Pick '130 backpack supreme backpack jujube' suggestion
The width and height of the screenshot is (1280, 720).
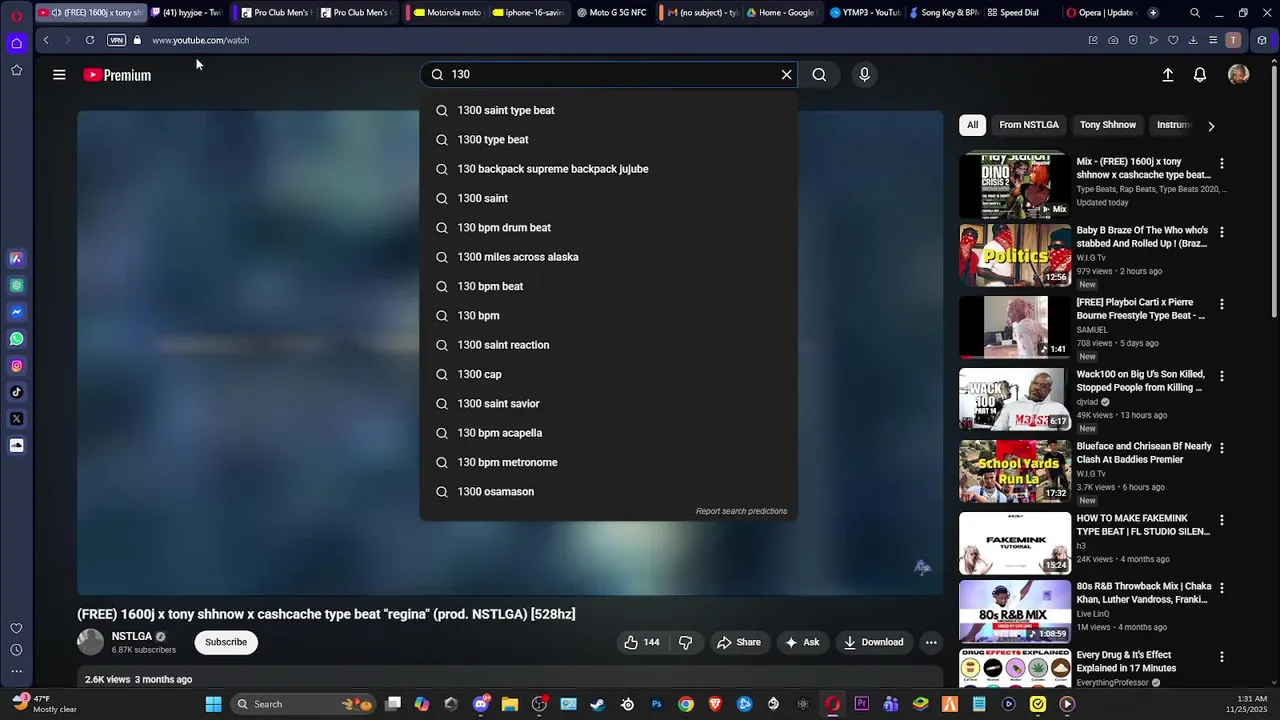pos(608,169)
